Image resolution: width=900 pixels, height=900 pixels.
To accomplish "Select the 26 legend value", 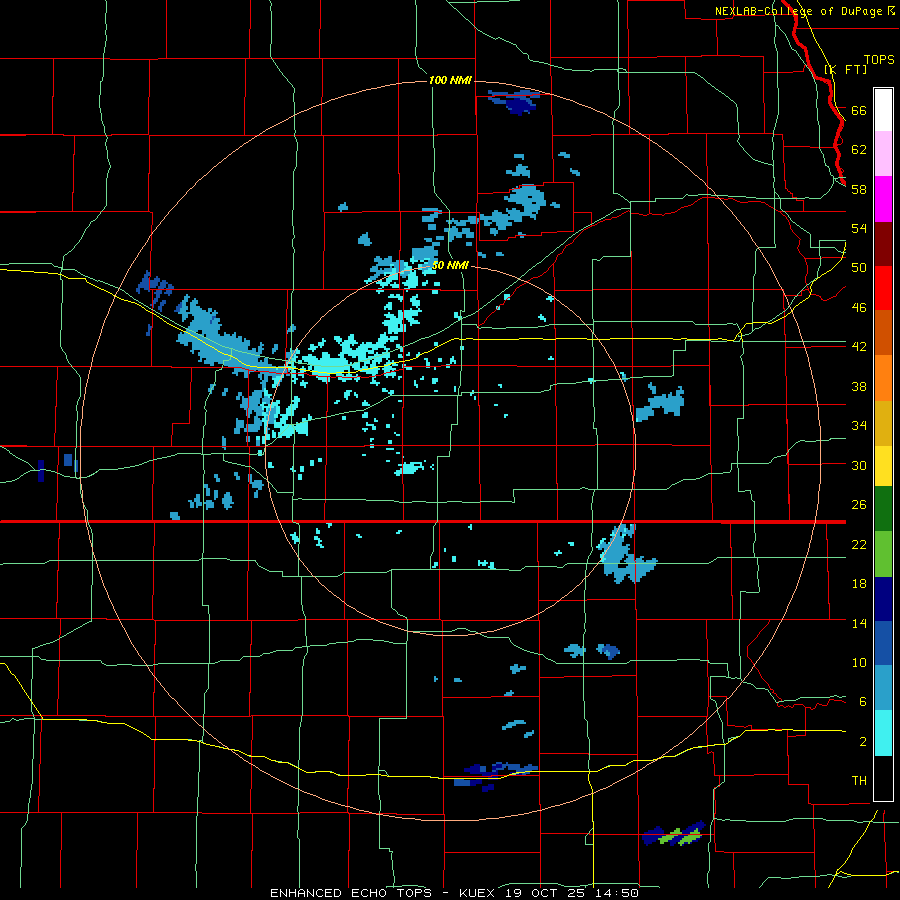I will point(859,505).
